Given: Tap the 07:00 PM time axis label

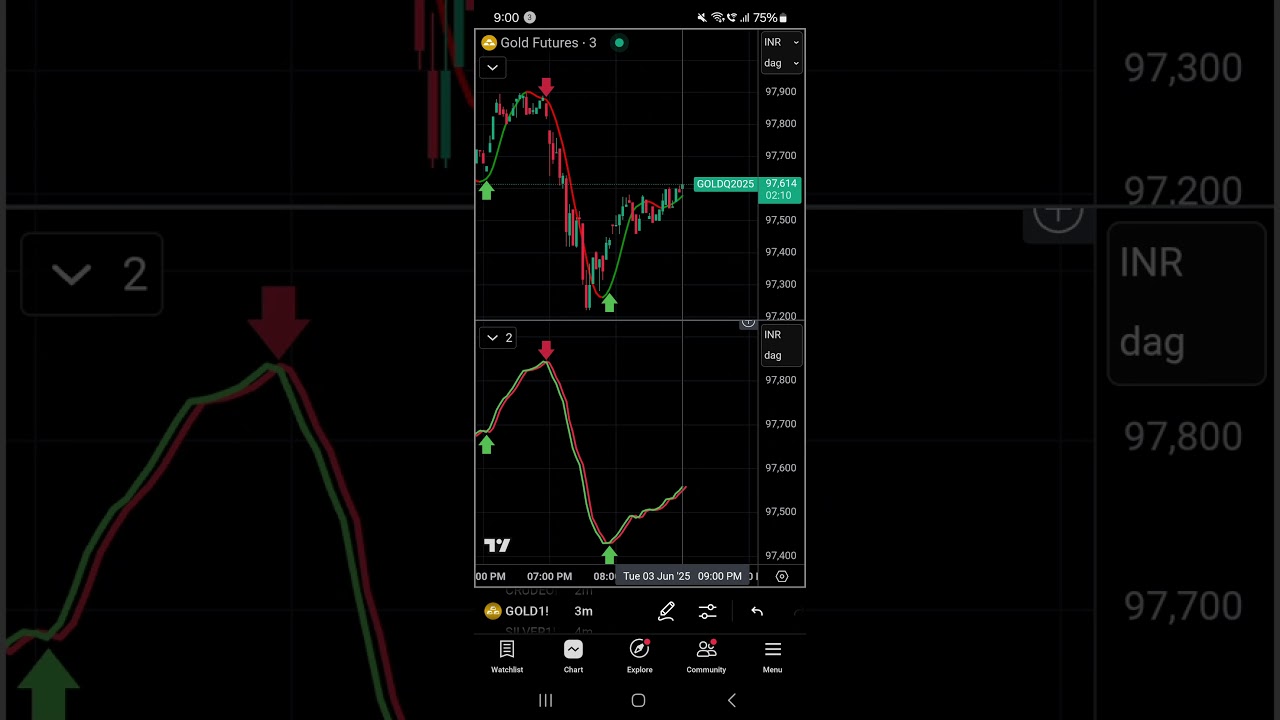Looking at the screenshot, I should (550, 576).
